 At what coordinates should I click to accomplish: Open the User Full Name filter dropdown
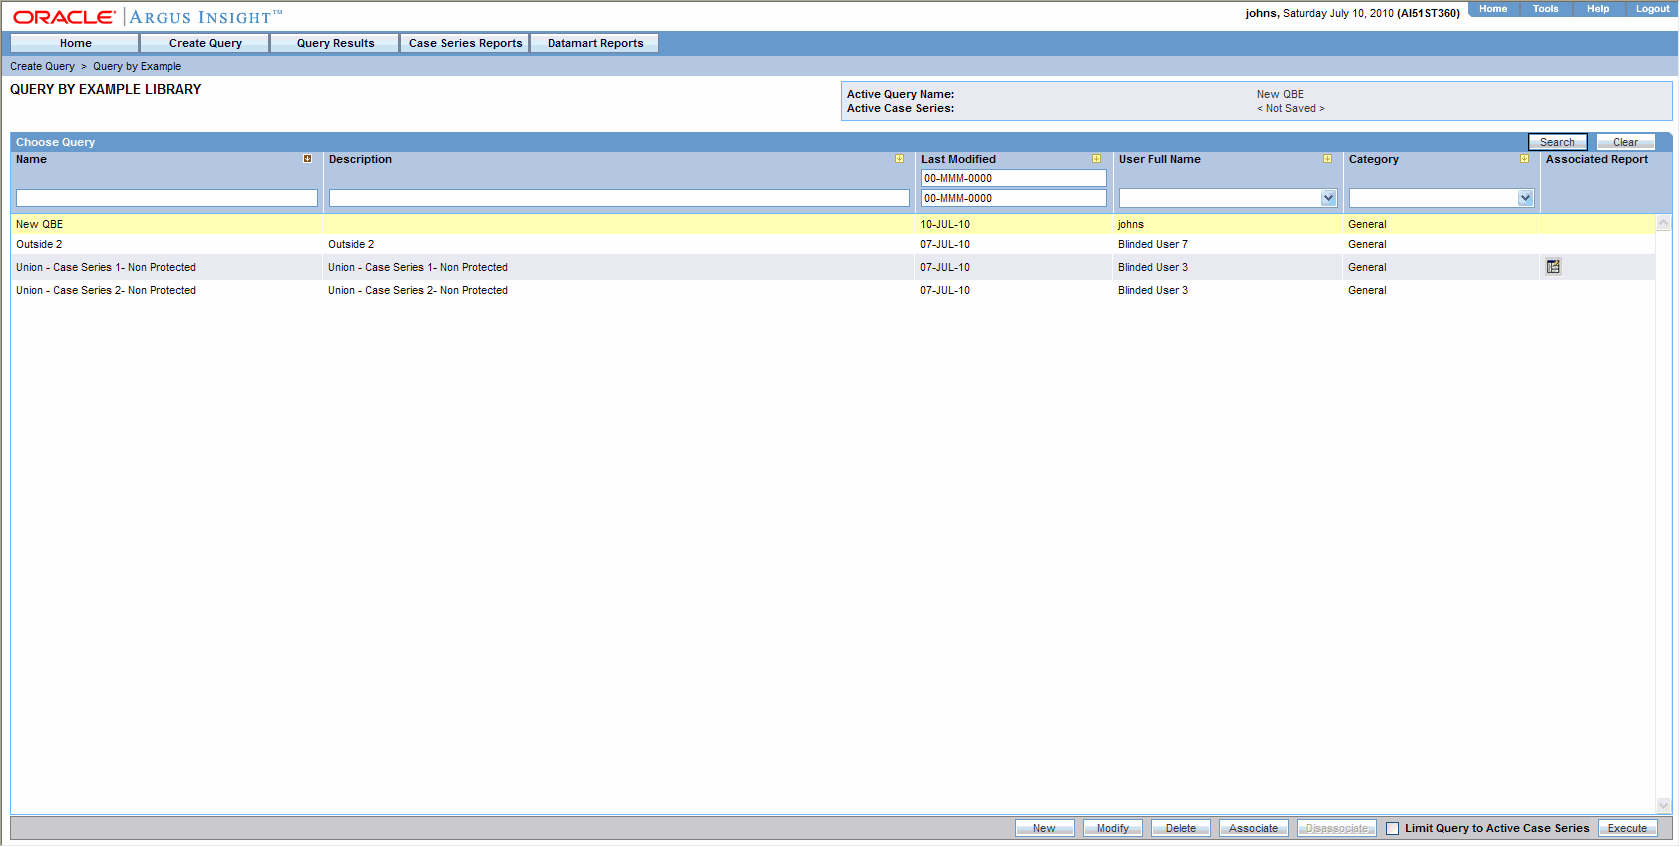point(1328,198)
